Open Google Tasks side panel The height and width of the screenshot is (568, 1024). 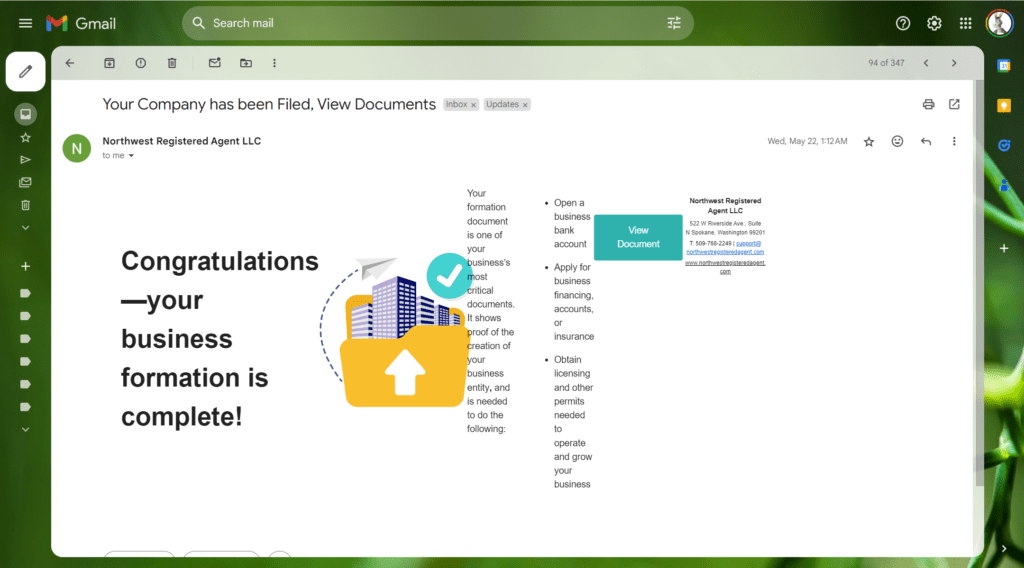[x=1004, y=146]
